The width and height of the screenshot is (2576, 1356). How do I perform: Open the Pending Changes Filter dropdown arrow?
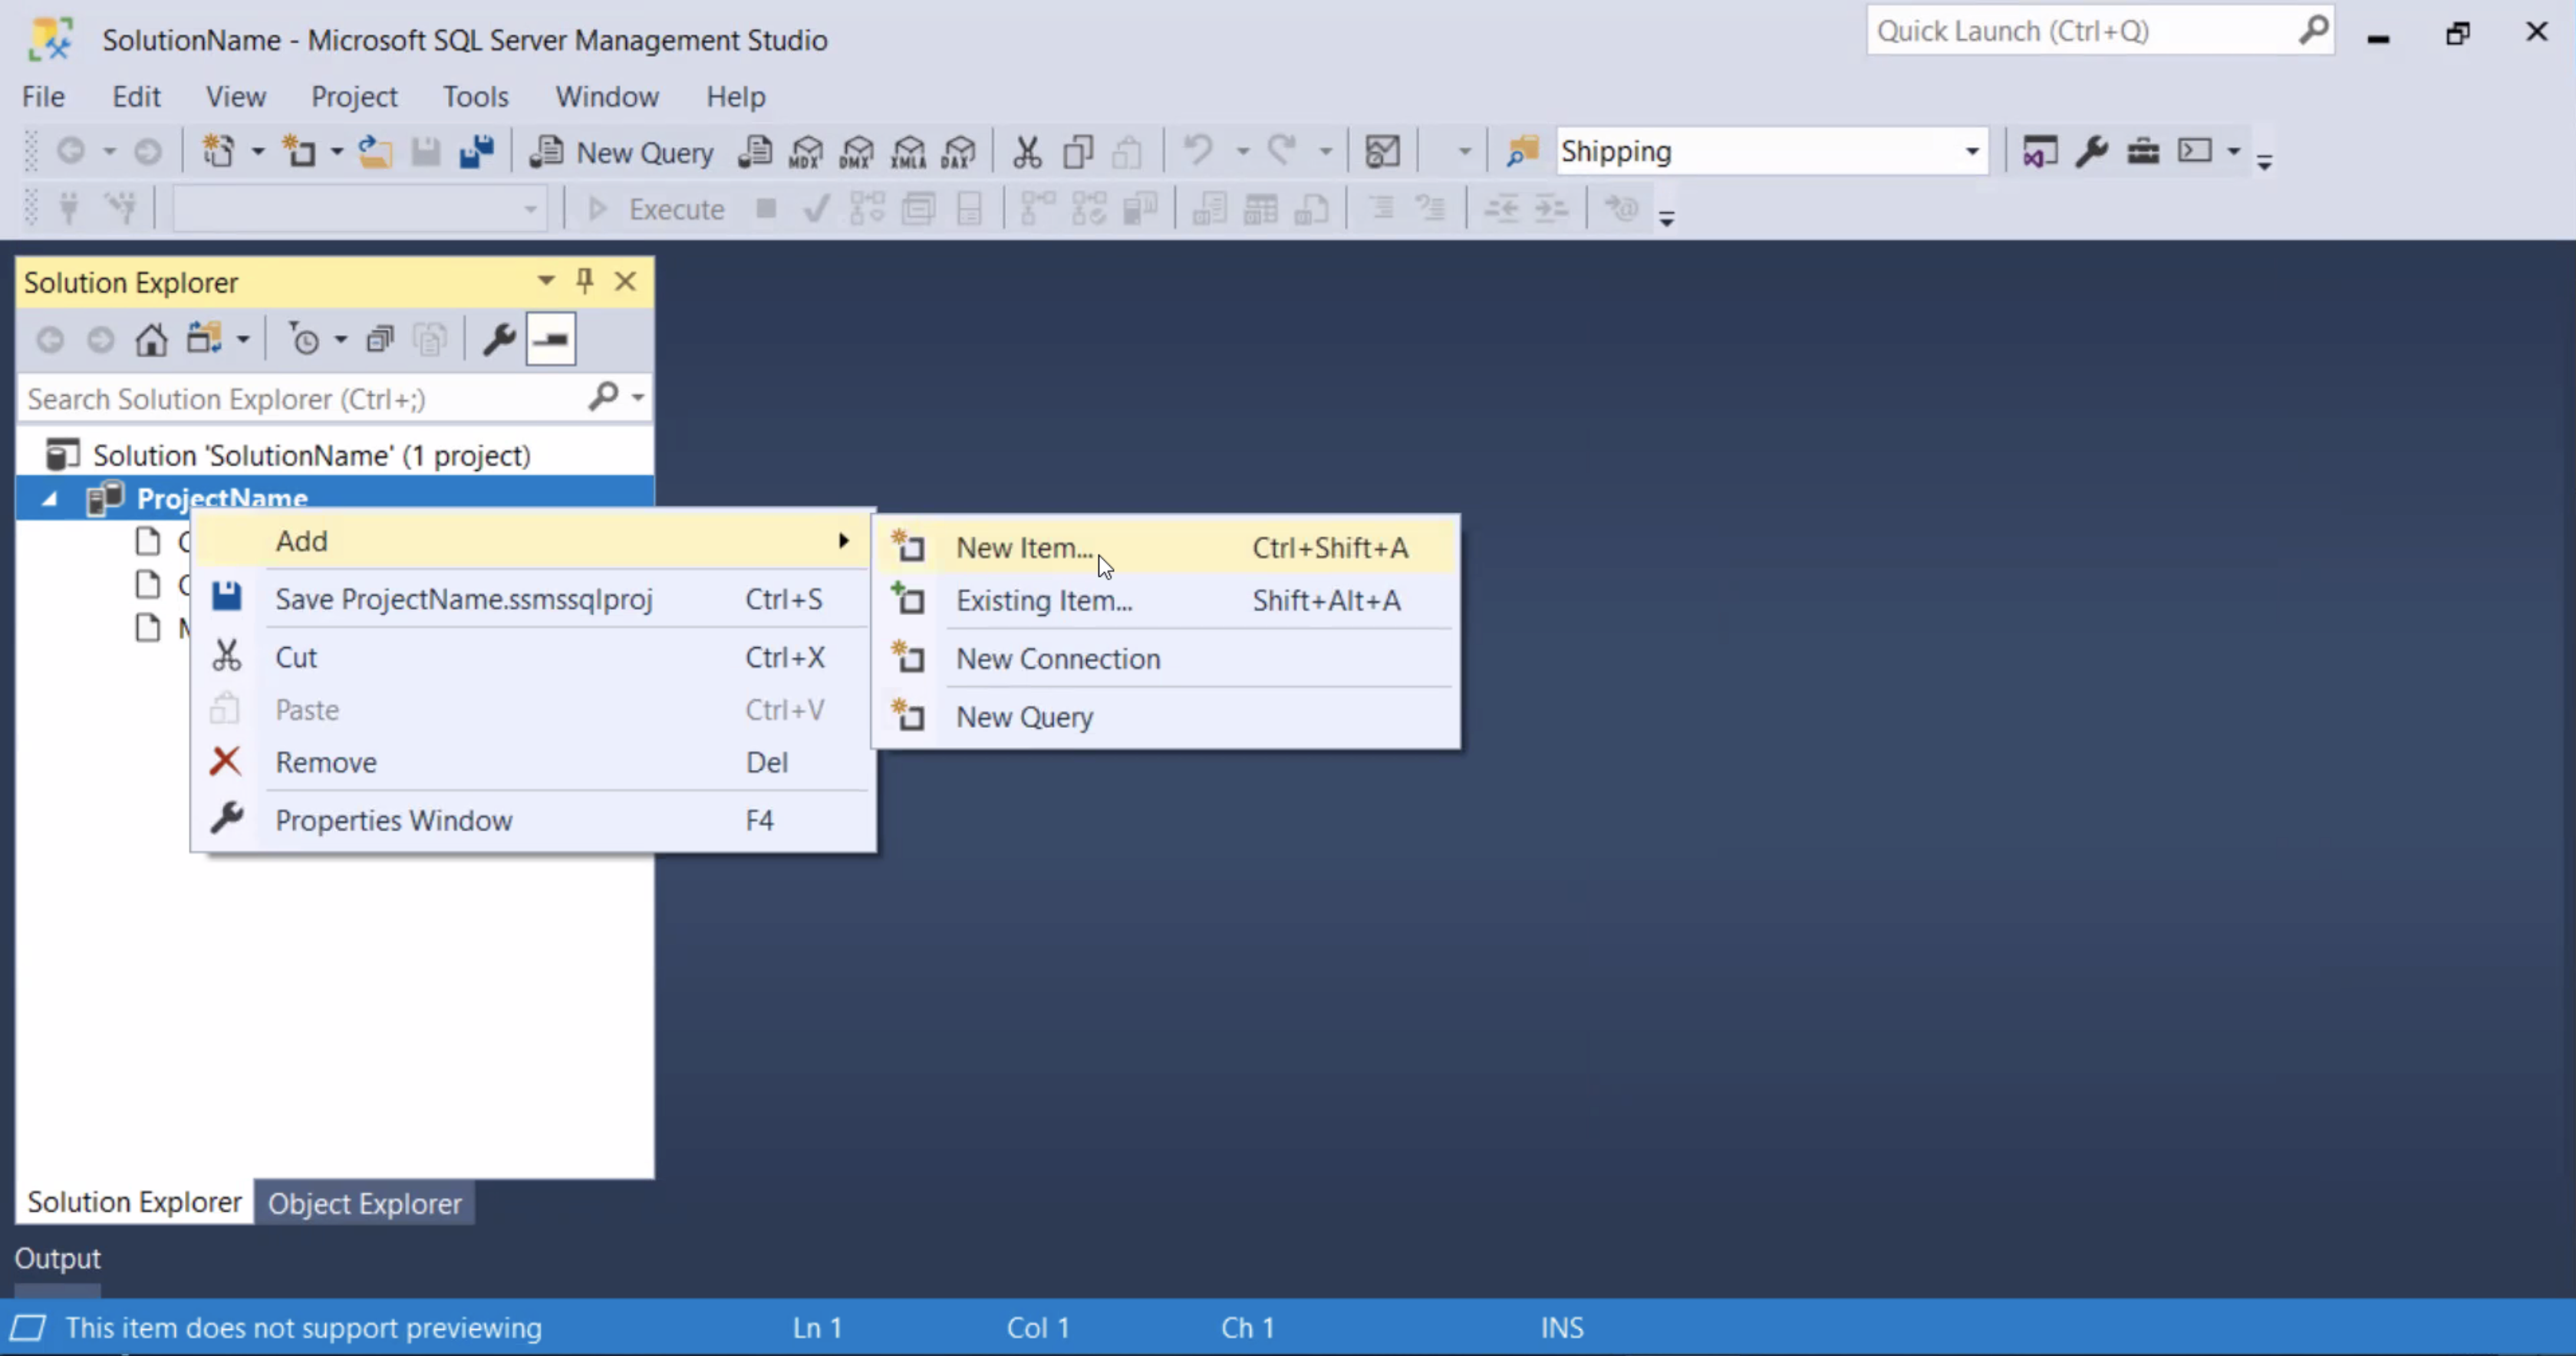[x=341, y=341]
